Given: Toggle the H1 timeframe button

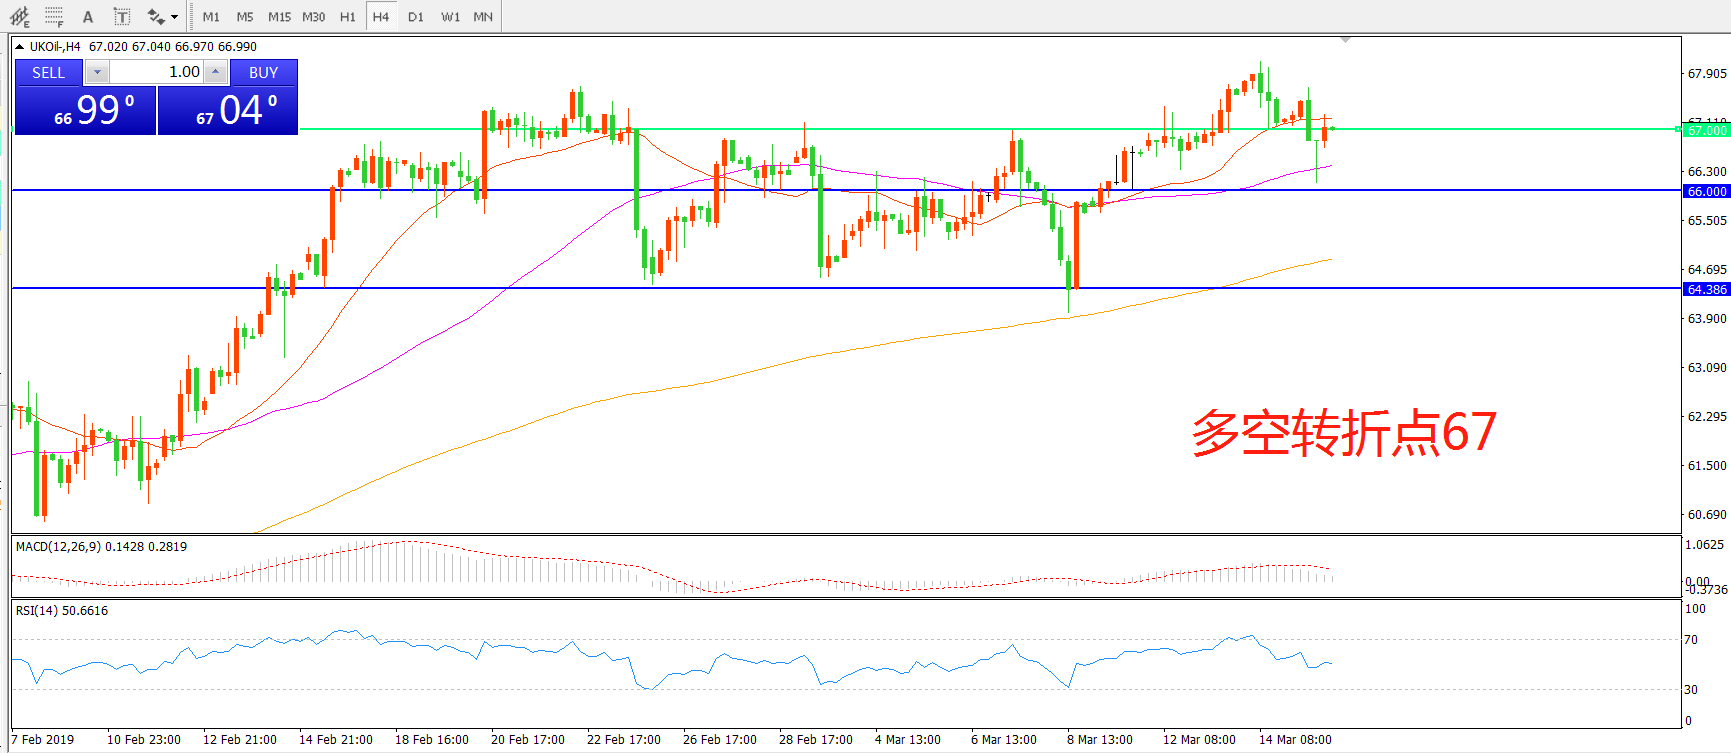Looking at the screenshot, I should coord(347,16).
